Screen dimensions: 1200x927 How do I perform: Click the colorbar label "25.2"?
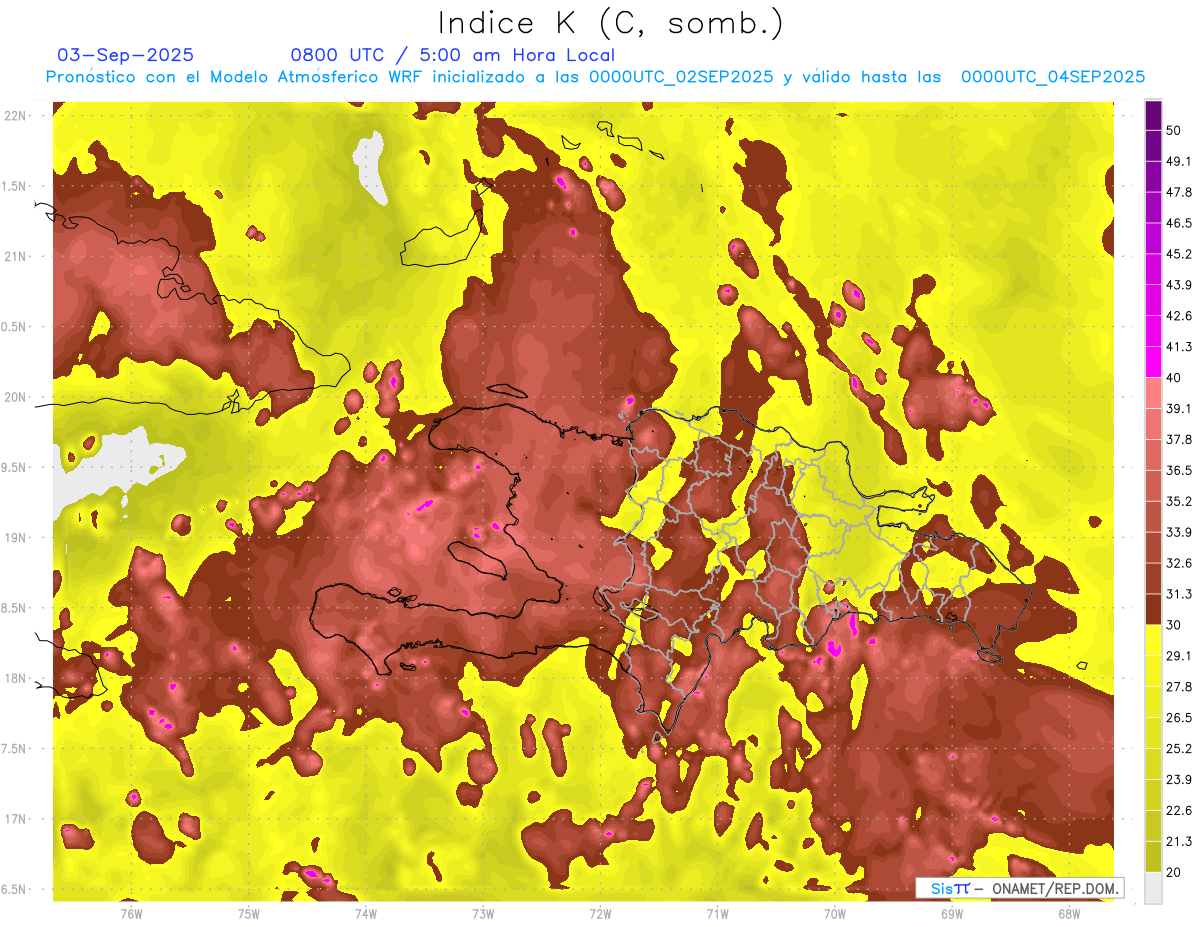pyautogui.click(x=1179, y=748)
